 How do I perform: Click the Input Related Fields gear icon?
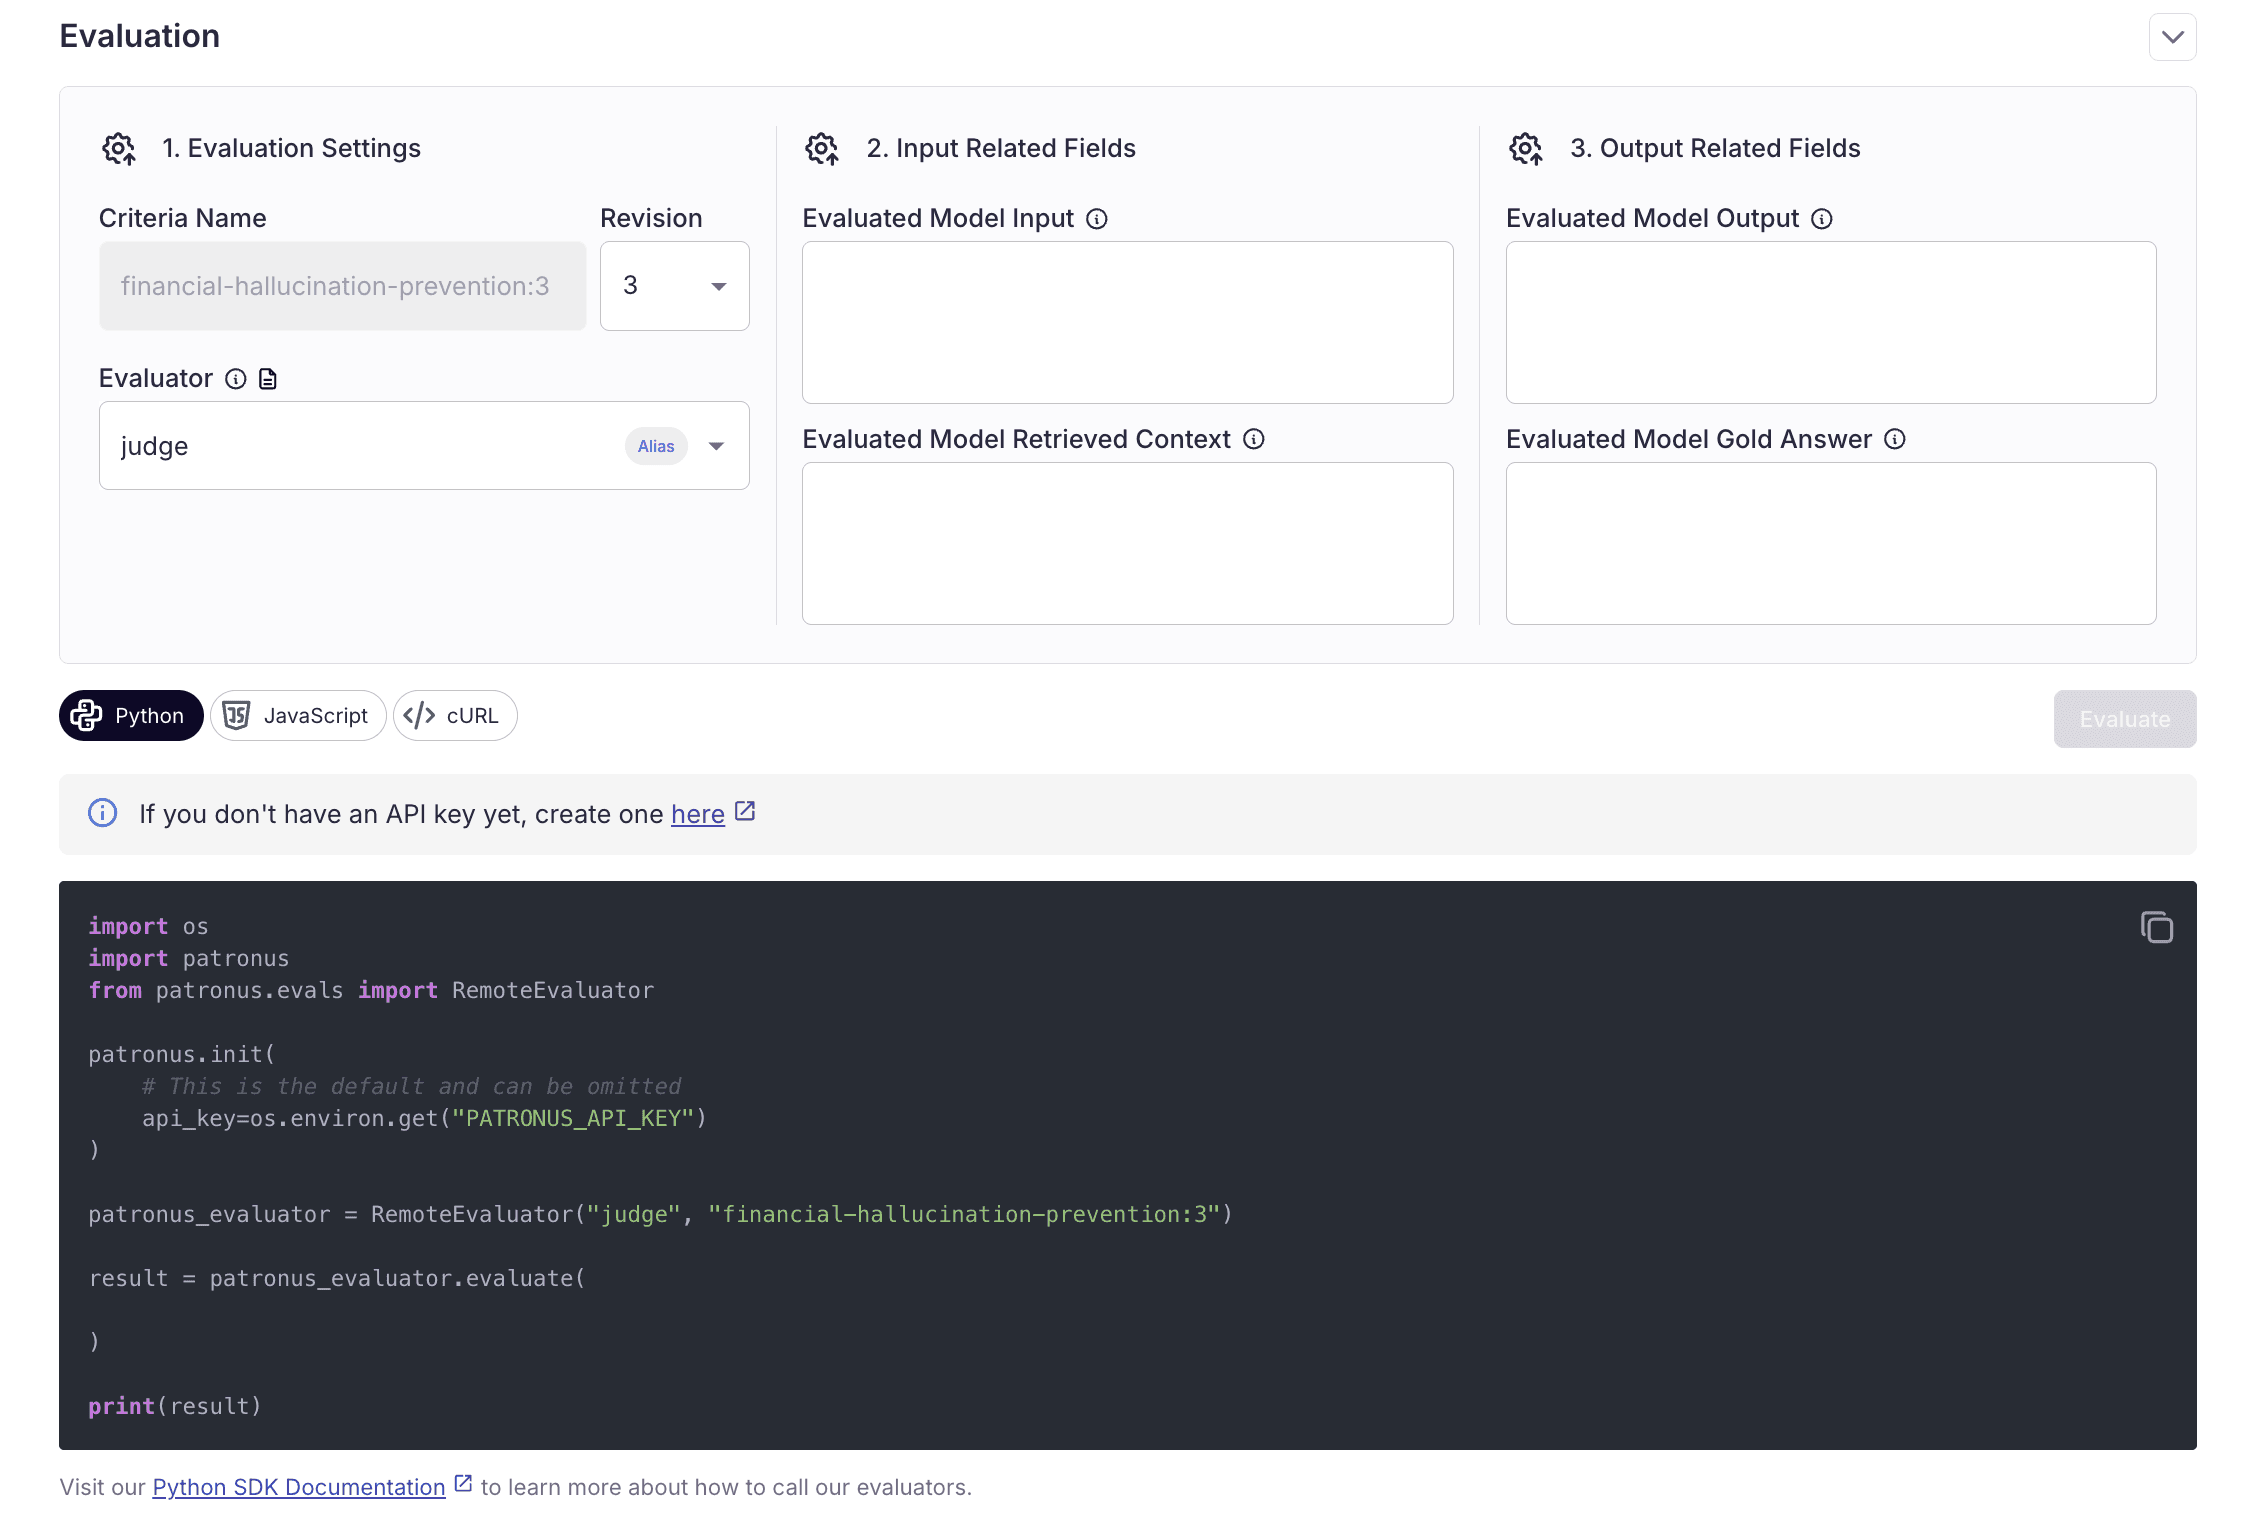(822, 148)
